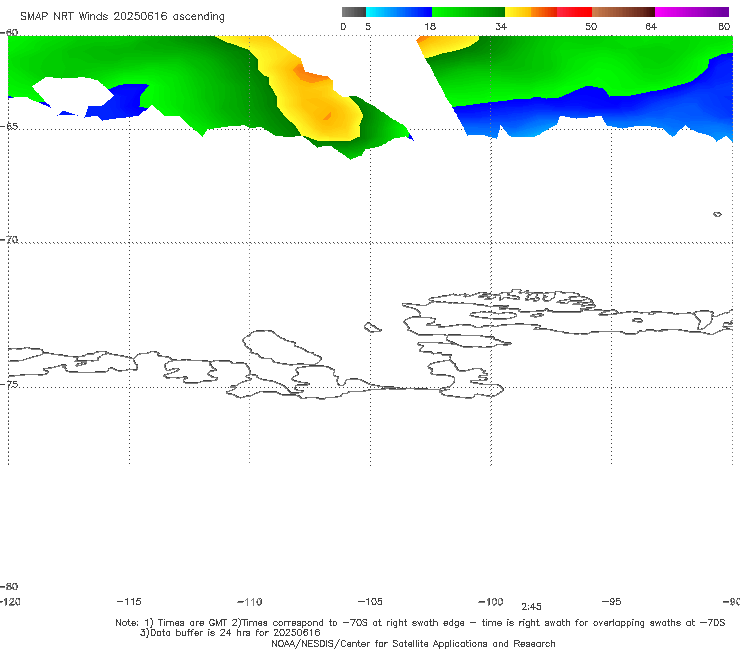Click the swath time label '2:45'
The height and width of the screenshot is (650, 740).
tap(531, 607)
